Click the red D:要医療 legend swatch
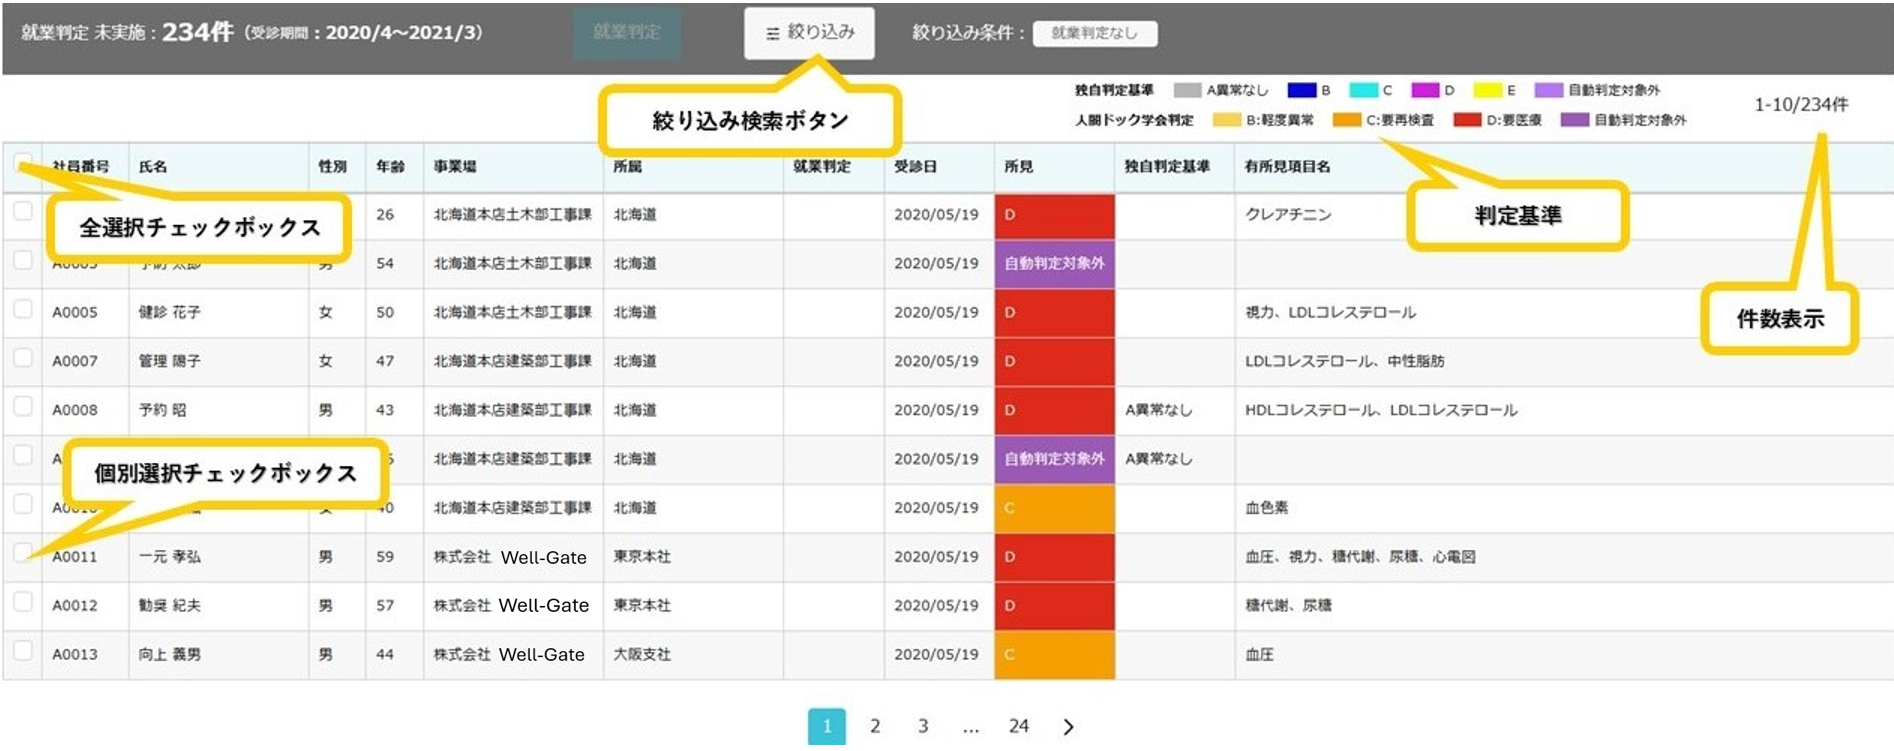 [1467, 120]
